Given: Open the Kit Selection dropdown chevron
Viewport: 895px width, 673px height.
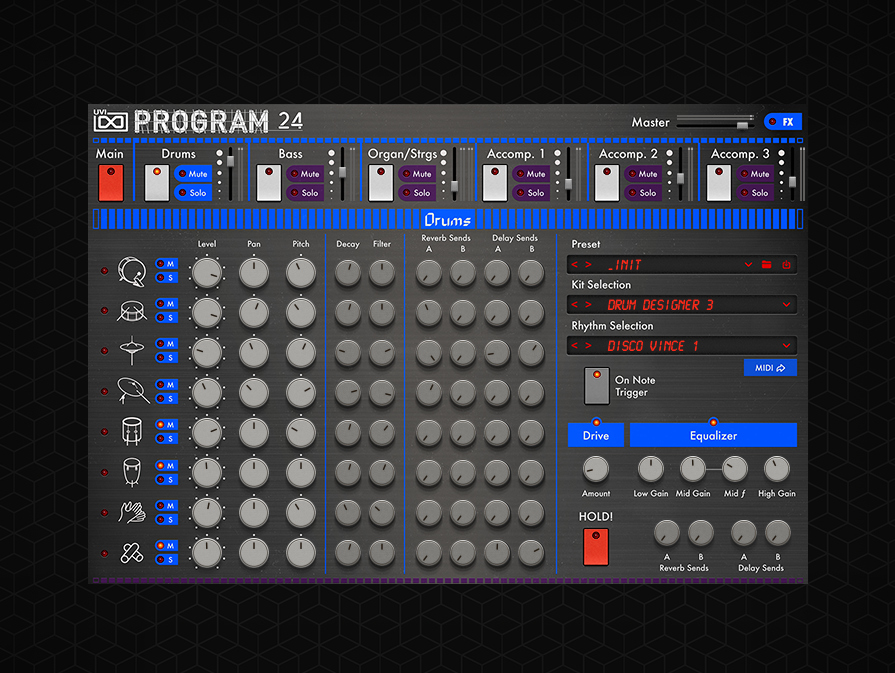Looking at the screenshot, I should [787, 305].
